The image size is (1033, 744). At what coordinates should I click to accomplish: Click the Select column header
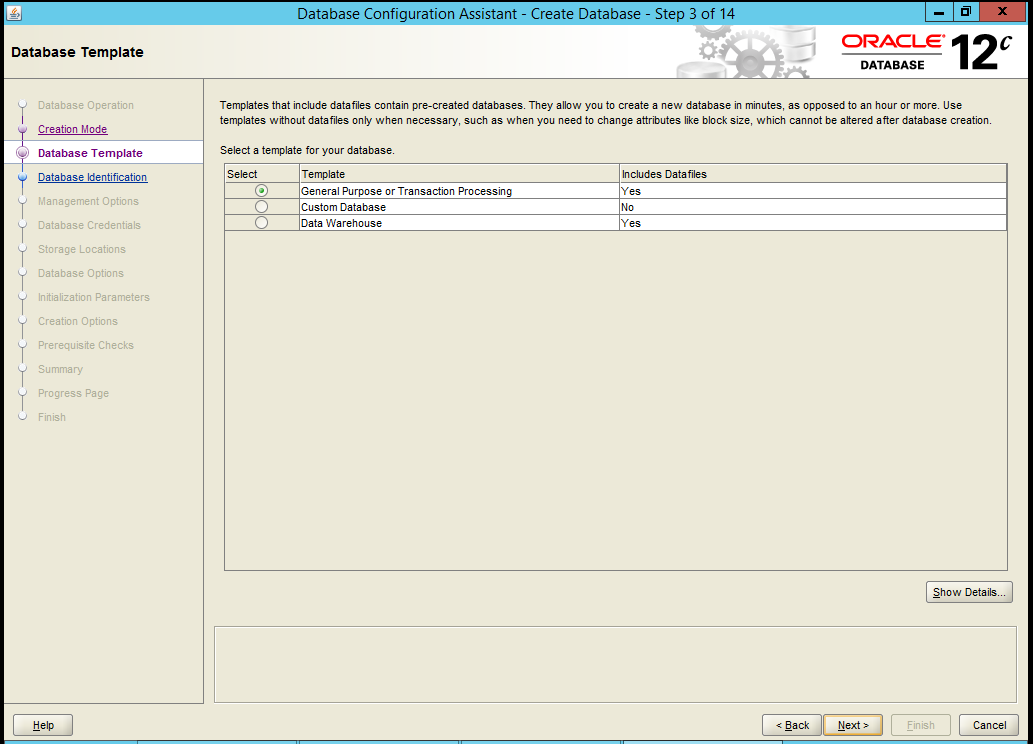point(262,174)
